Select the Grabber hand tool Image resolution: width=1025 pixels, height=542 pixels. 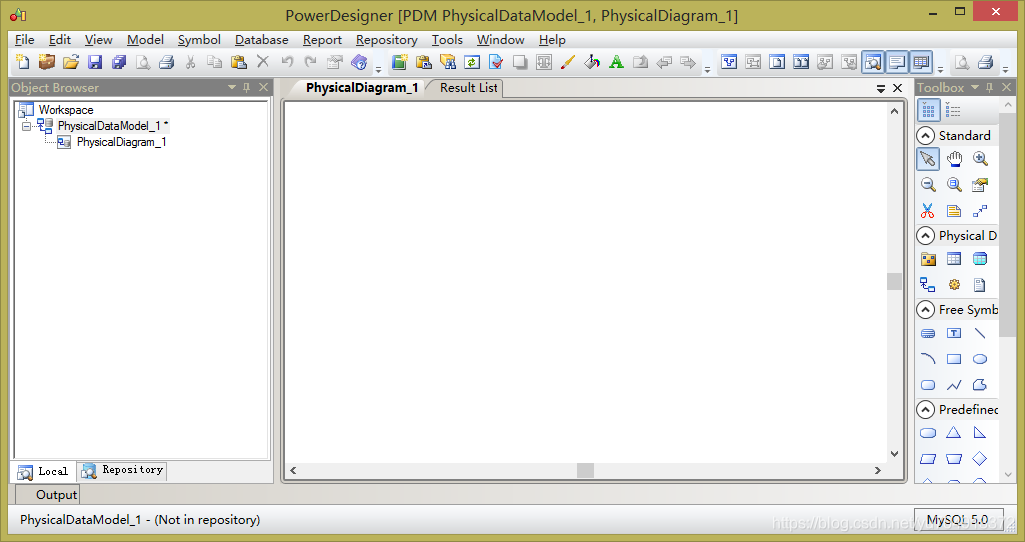pos(954,159)
